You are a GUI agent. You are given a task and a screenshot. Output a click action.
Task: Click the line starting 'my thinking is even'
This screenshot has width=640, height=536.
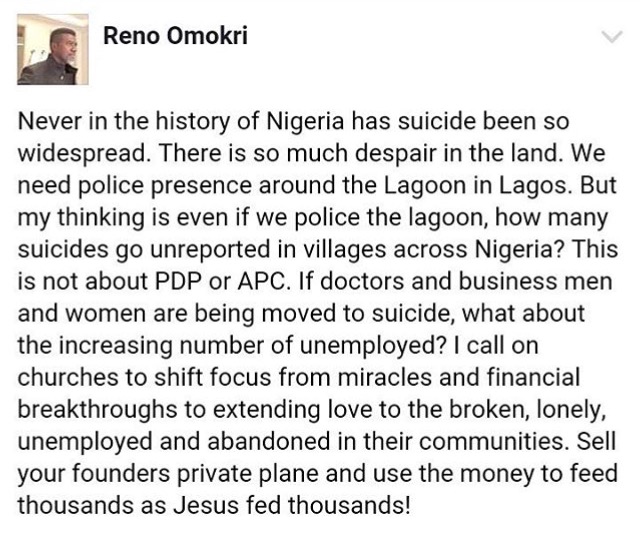[313, 218]
